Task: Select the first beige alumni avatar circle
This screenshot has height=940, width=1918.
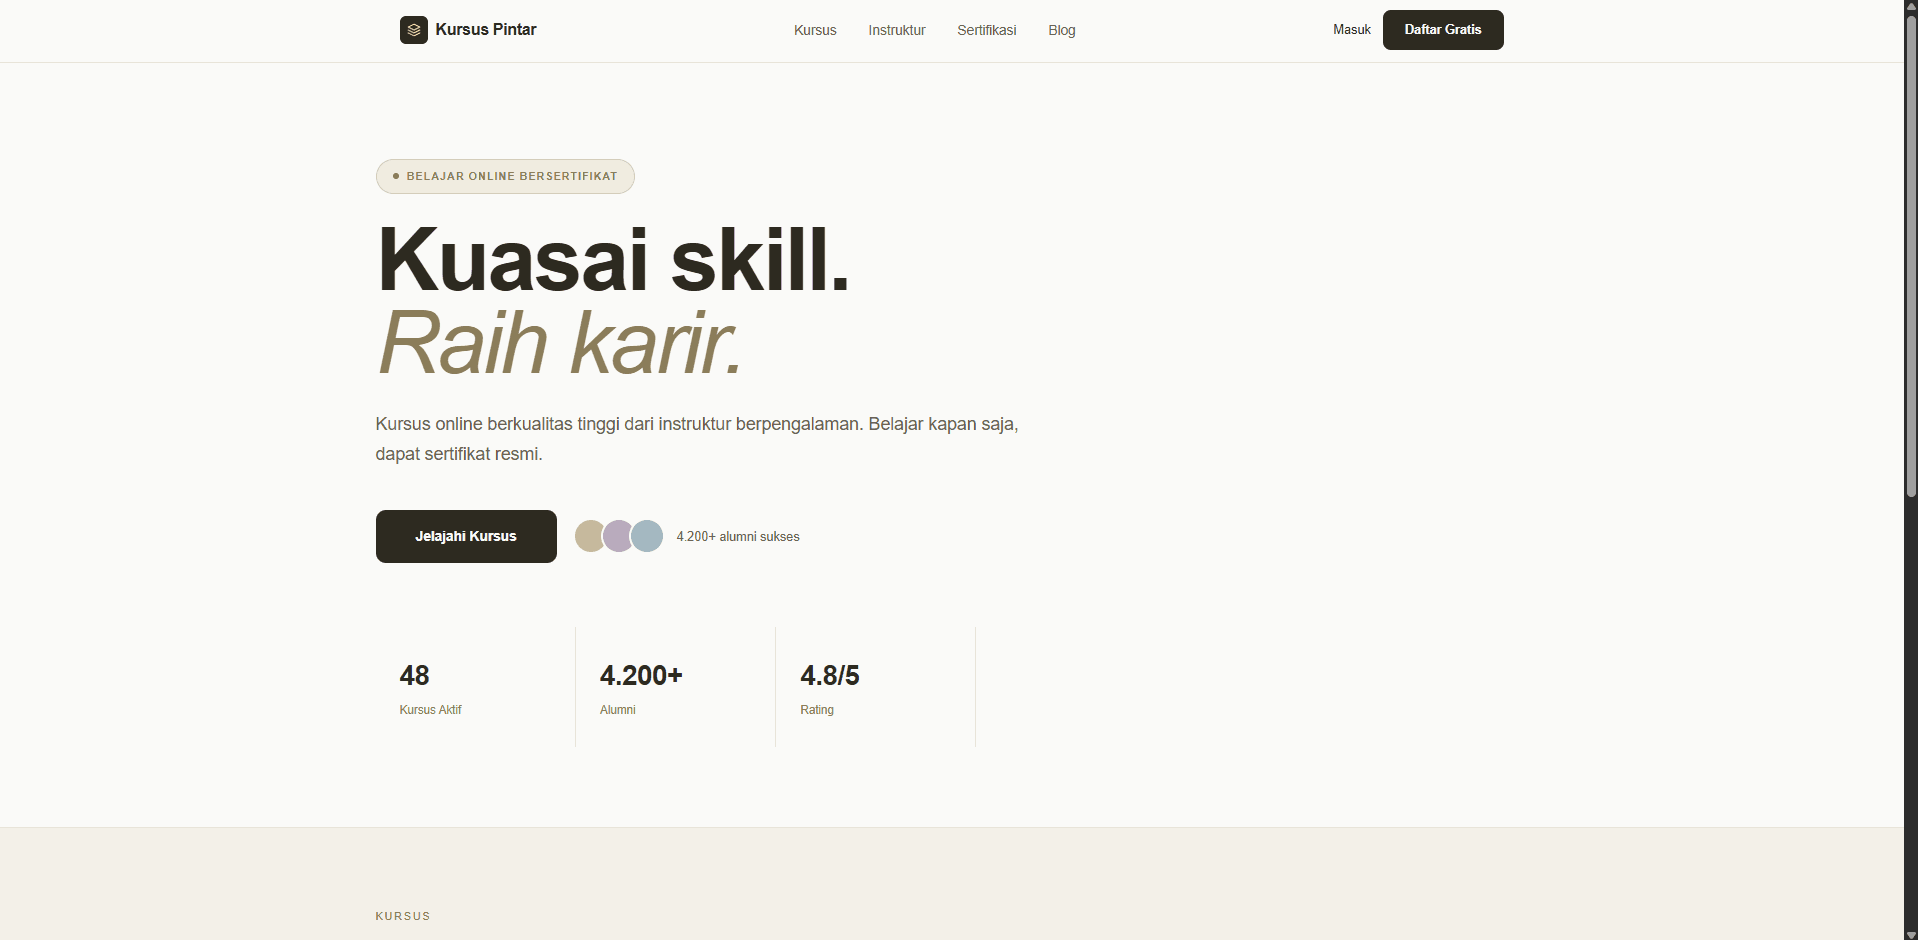Action: (x=590, y=536)
